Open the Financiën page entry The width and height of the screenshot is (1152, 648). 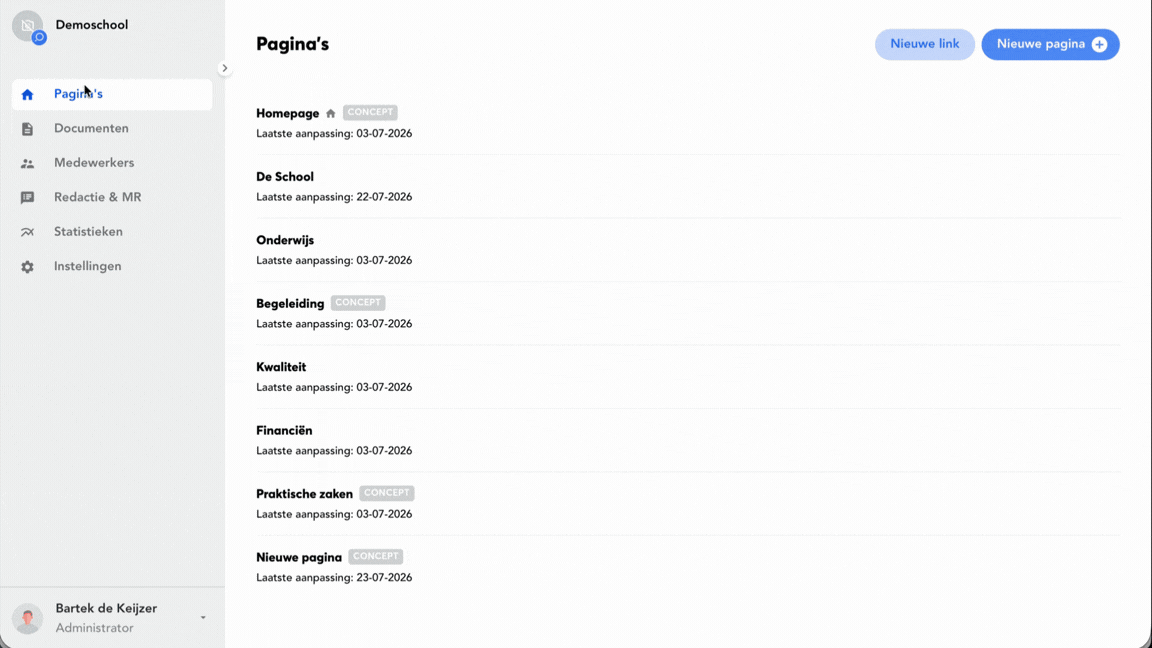[x=284, y=431]
